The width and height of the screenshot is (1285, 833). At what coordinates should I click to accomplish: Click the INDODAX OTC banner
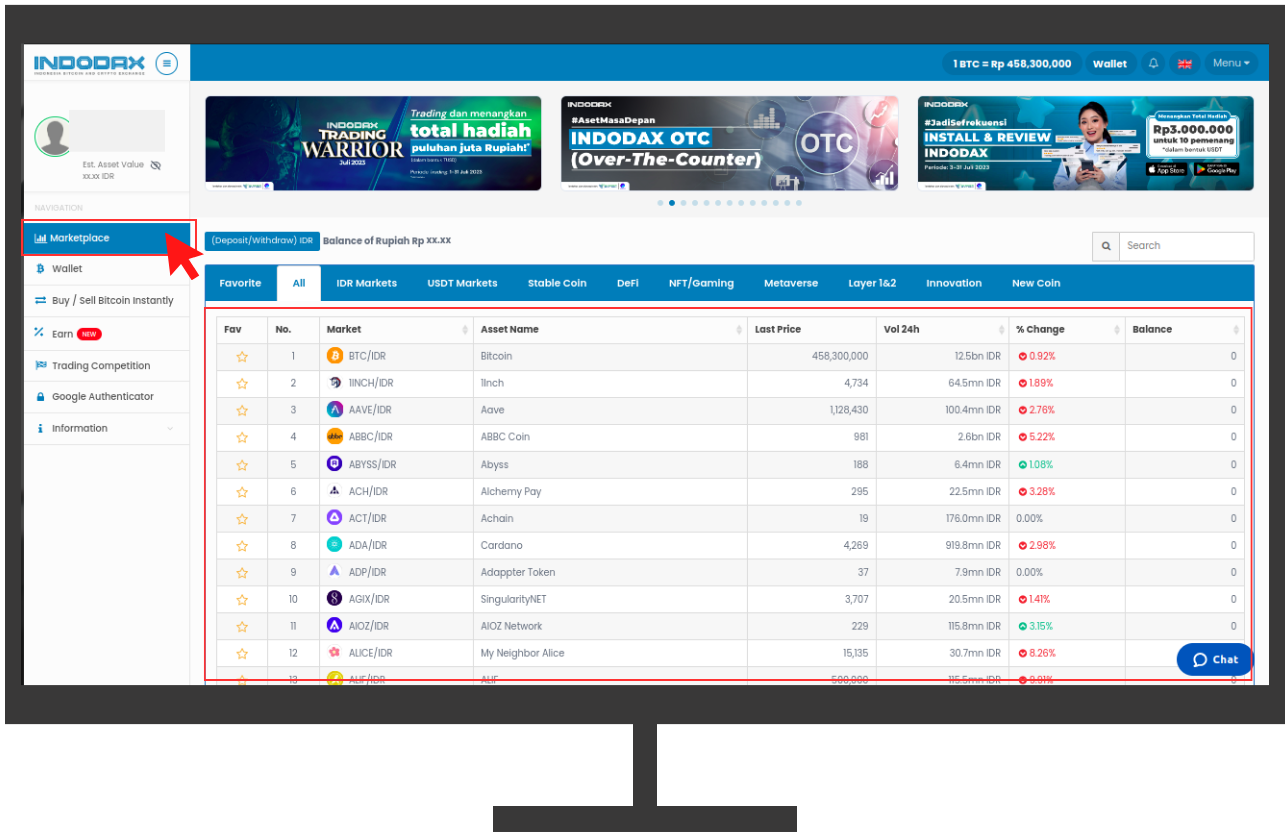pos(730,143)
